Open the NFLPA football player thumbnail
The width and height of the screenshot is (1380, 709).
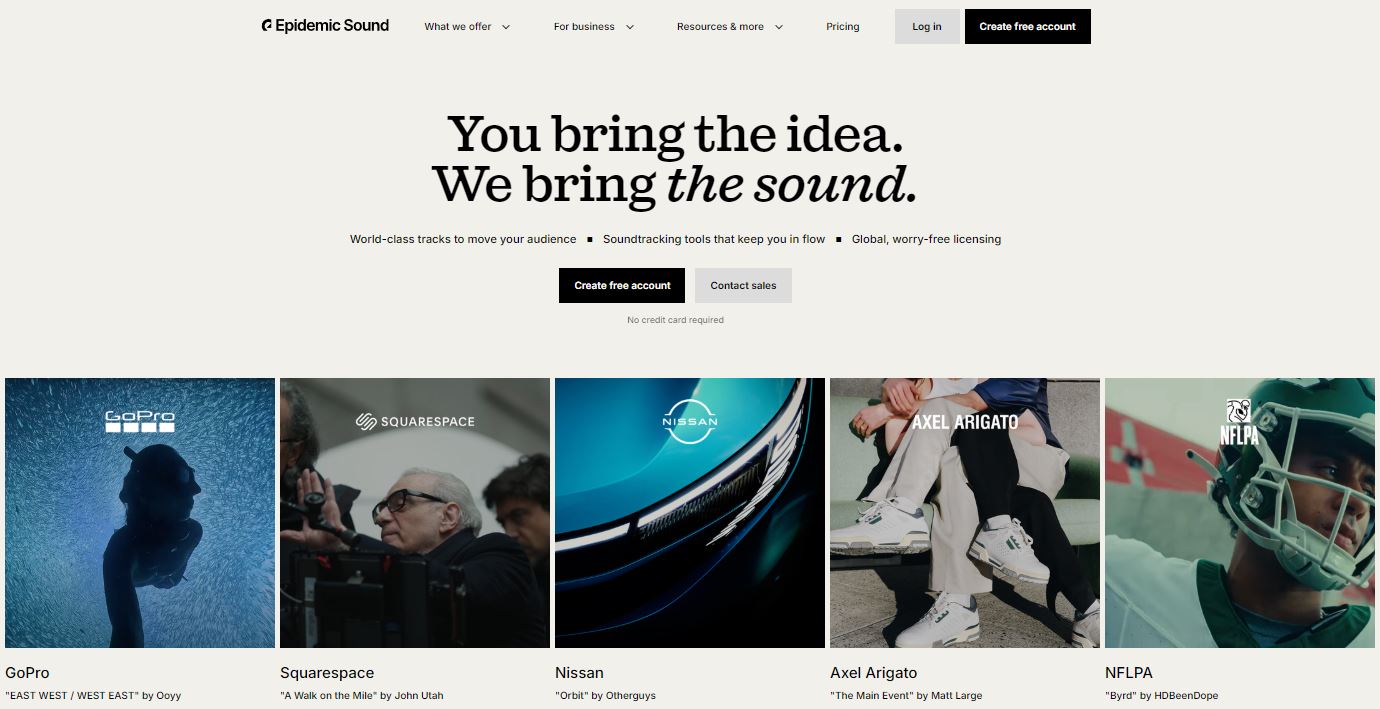pos(1240,513)
